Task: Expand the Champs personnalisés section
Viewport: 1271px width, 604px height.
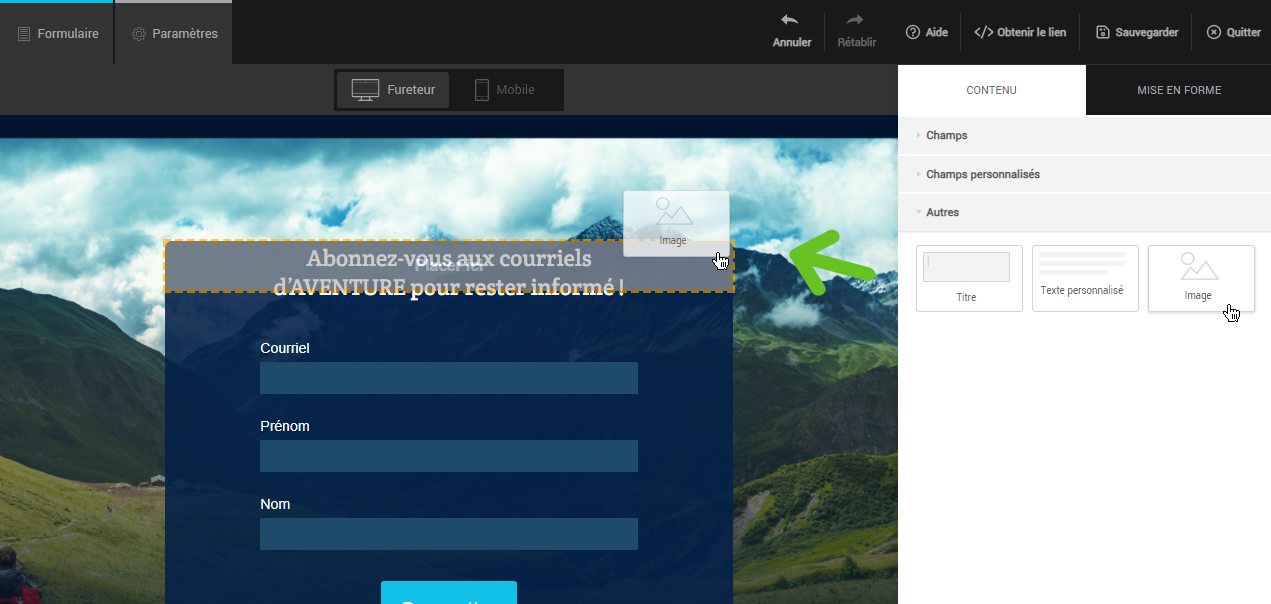Action: (982, 174)
